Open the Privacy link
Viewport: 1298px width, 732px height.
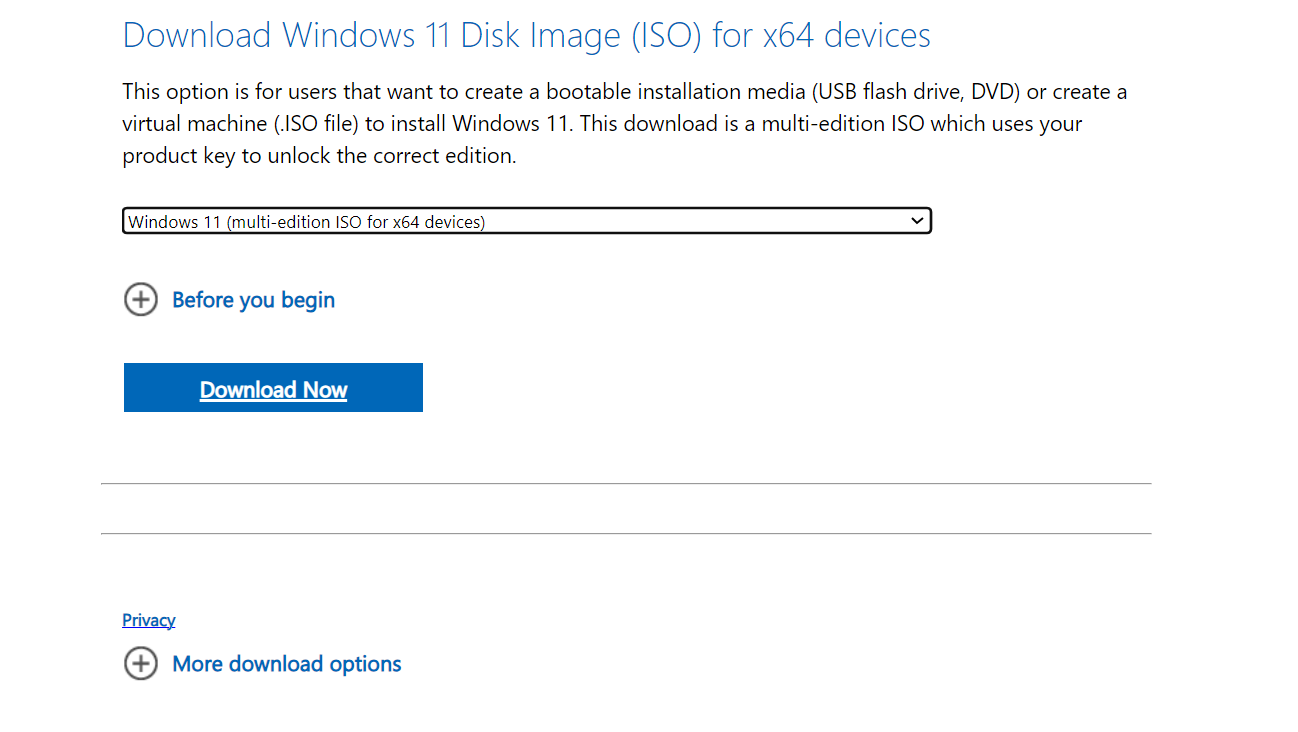click(x=149, y=620)
